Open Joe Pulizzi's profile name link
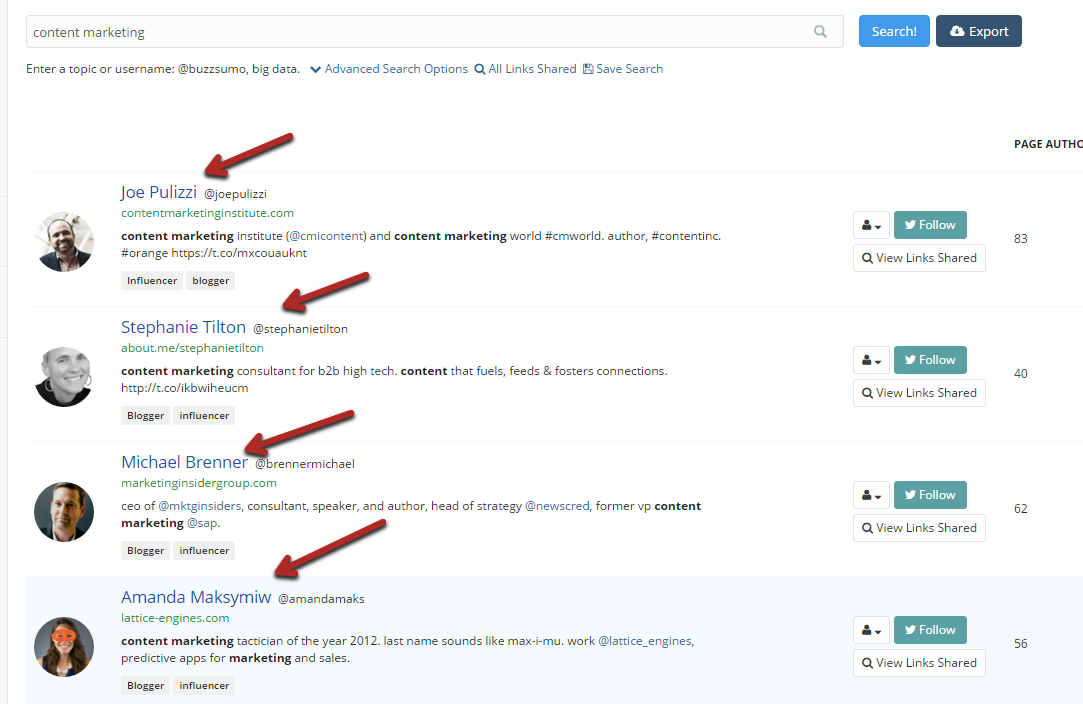The image size is (1083, 704). 159,192
